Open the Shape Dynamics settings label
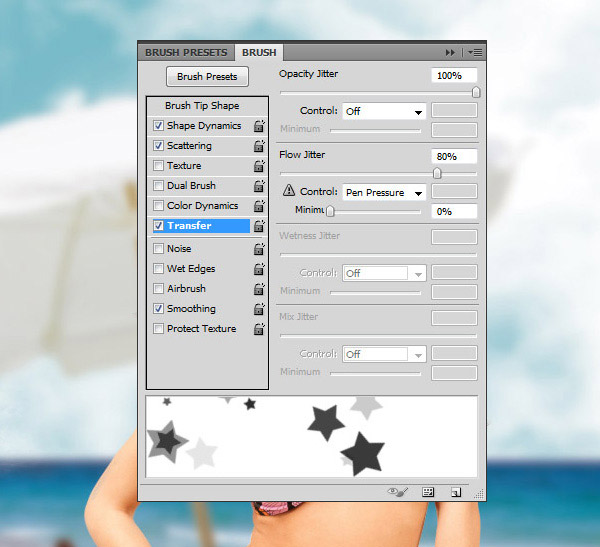Image resolution: width=600 pixels, height=547 pixels. (204, 126)
